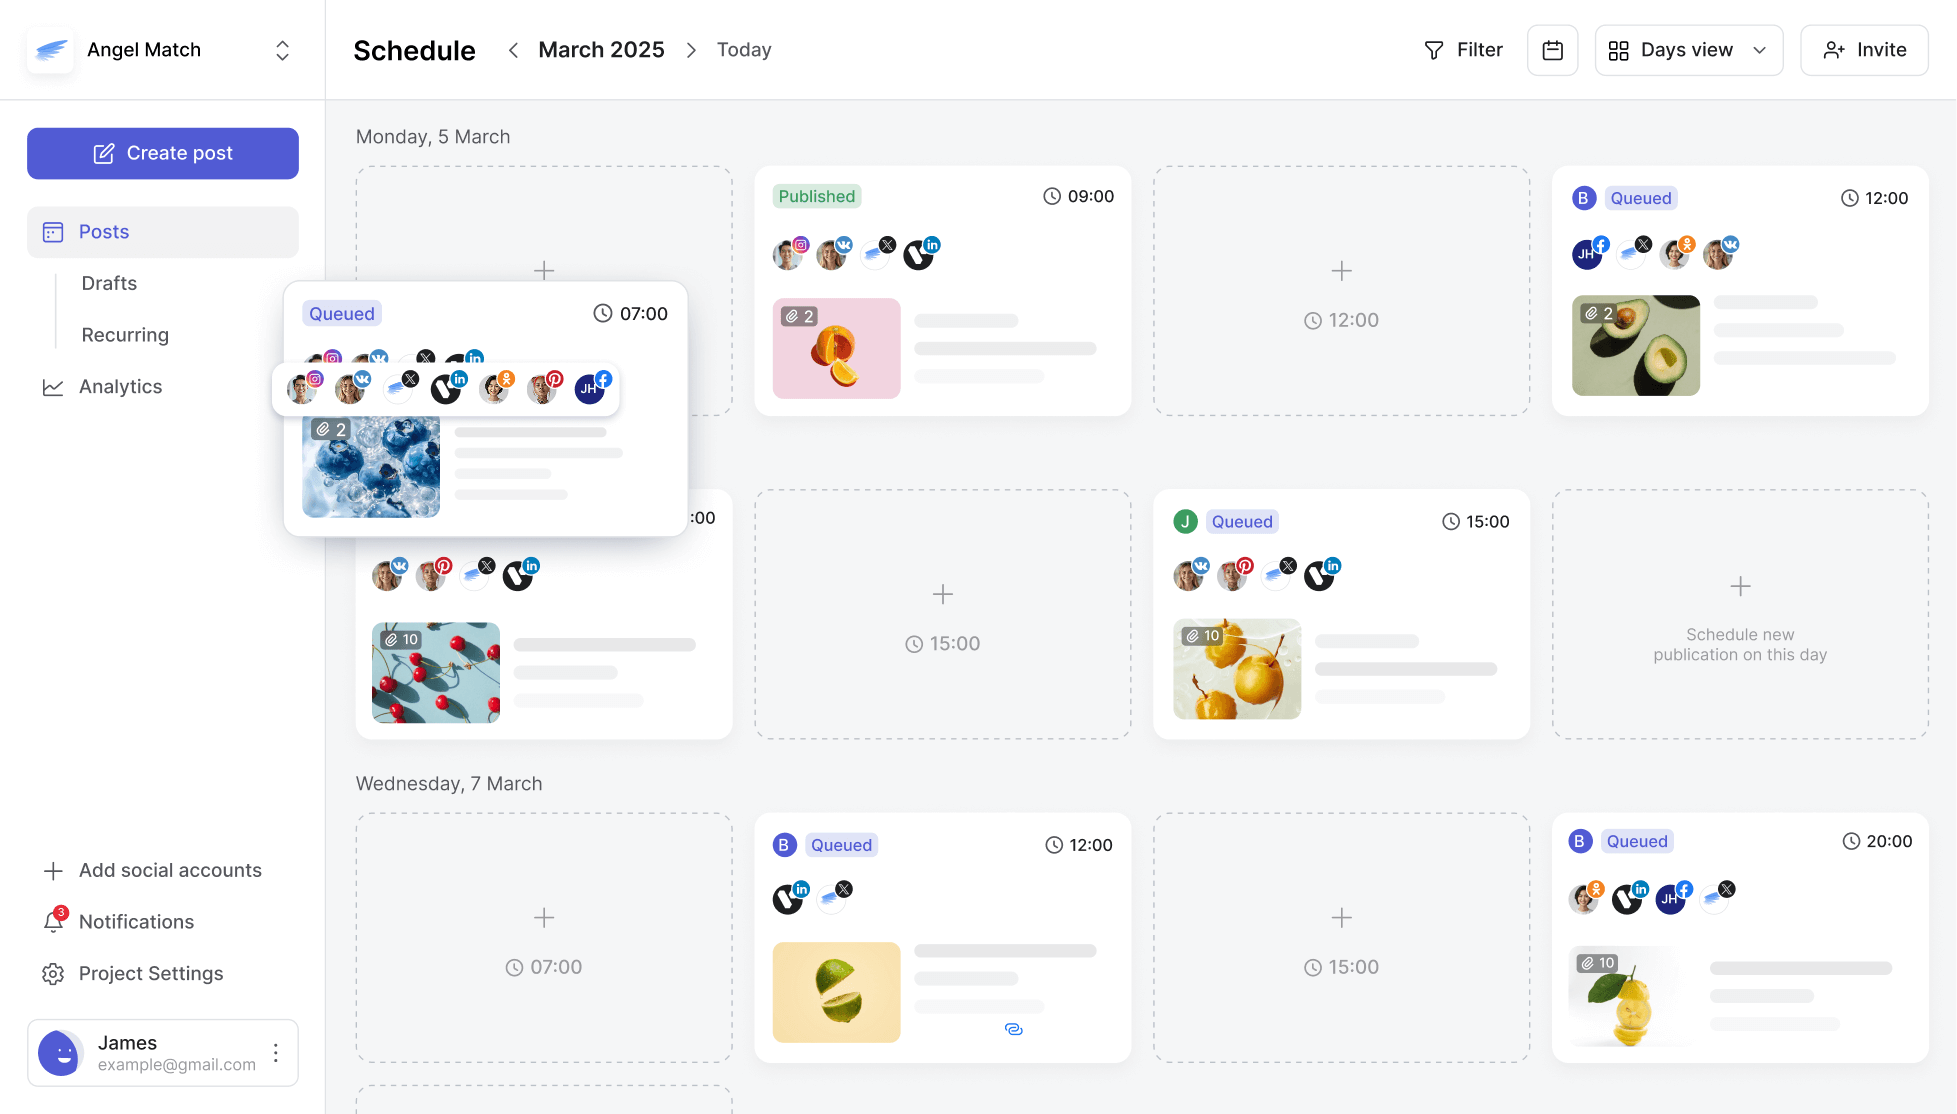1957x1114 pixels.
Task: Open Project Settings gear icon
Action: pos(53,973)
